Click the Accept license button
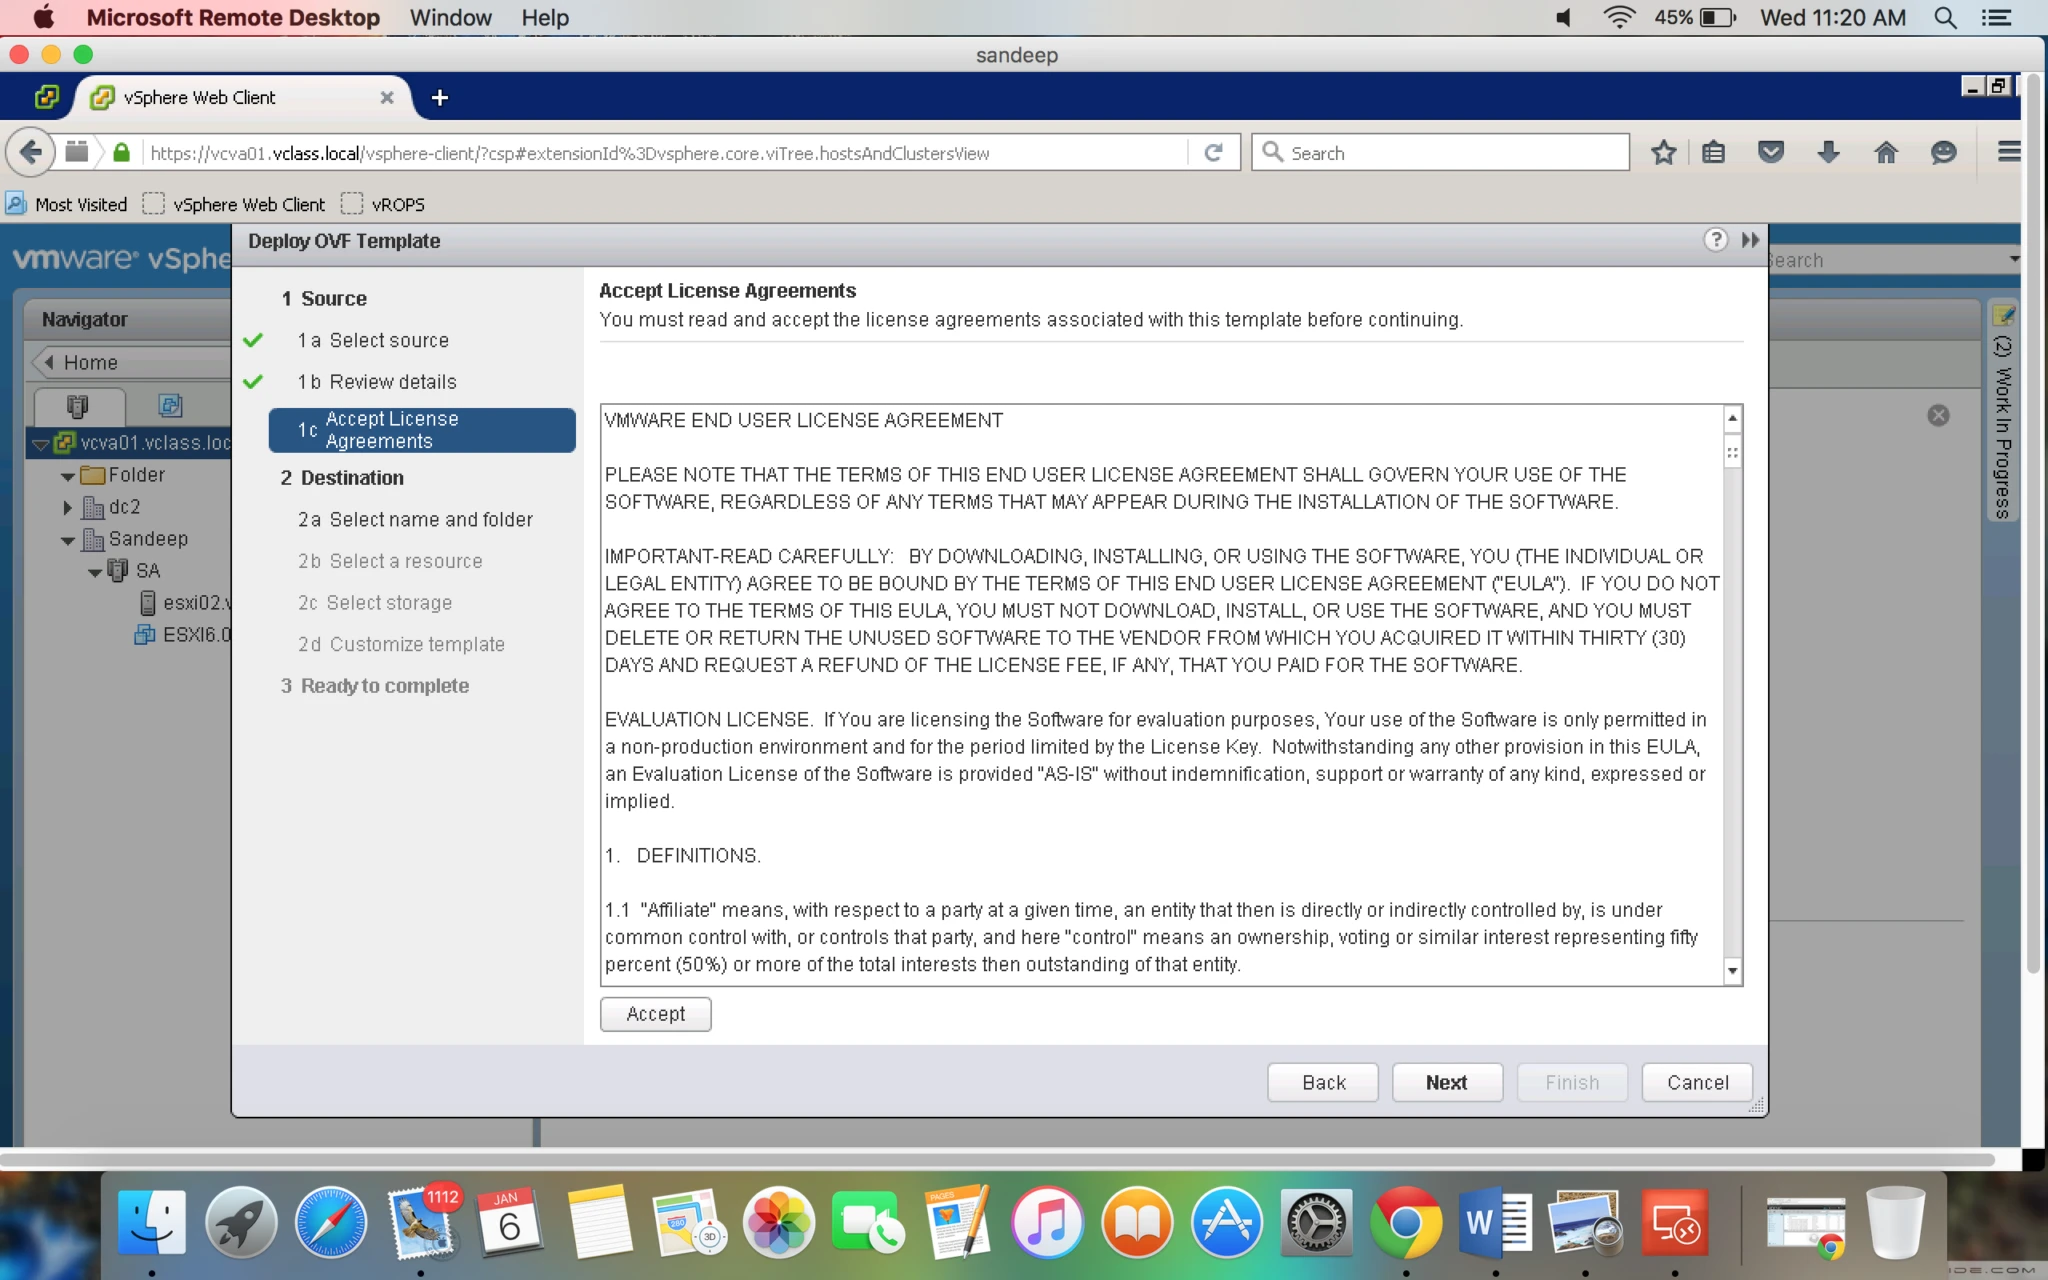Image resolution: width=2048 pixels, height=1280 pixels. (x=655, y=1014)
